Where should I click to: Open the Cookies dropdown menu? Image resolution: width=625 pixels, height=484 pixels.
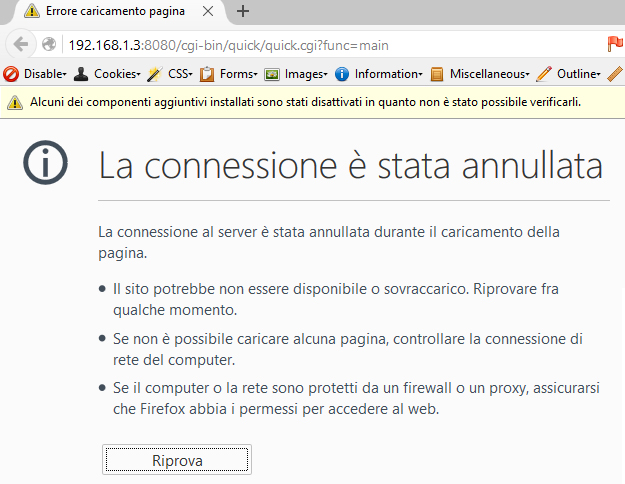click(x=116, y=74)
